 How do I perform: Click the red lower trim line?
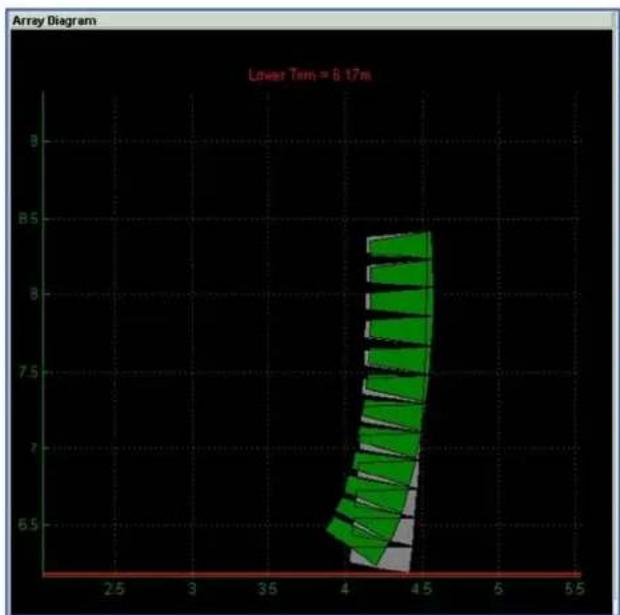point(312,574)
